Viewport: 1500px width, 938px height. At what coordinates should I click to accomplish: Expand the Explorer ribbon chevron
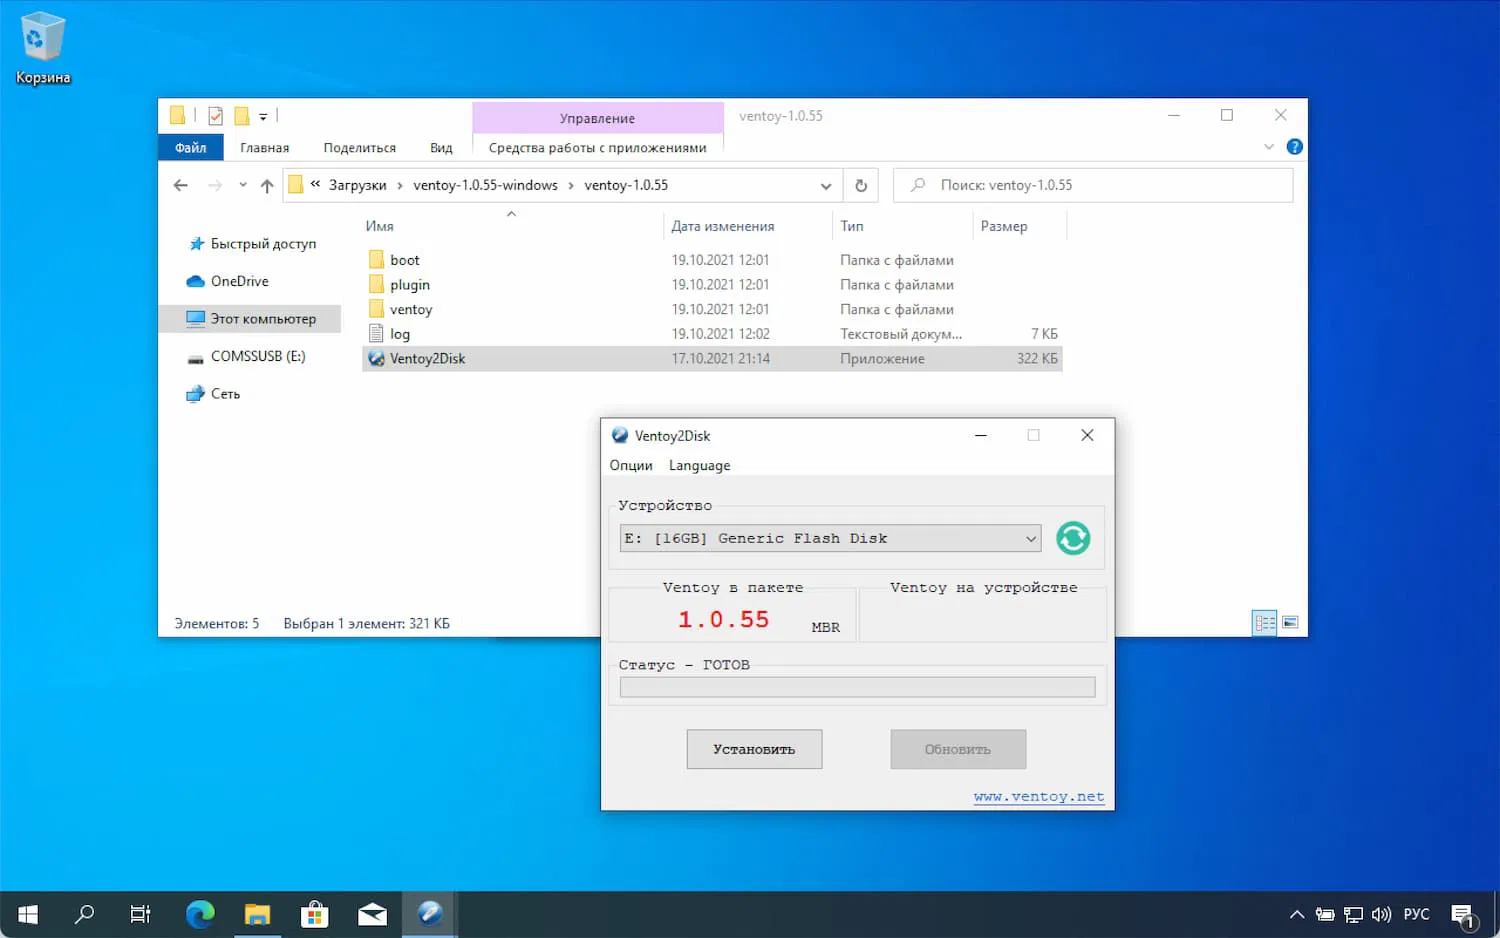[1268, 147]
